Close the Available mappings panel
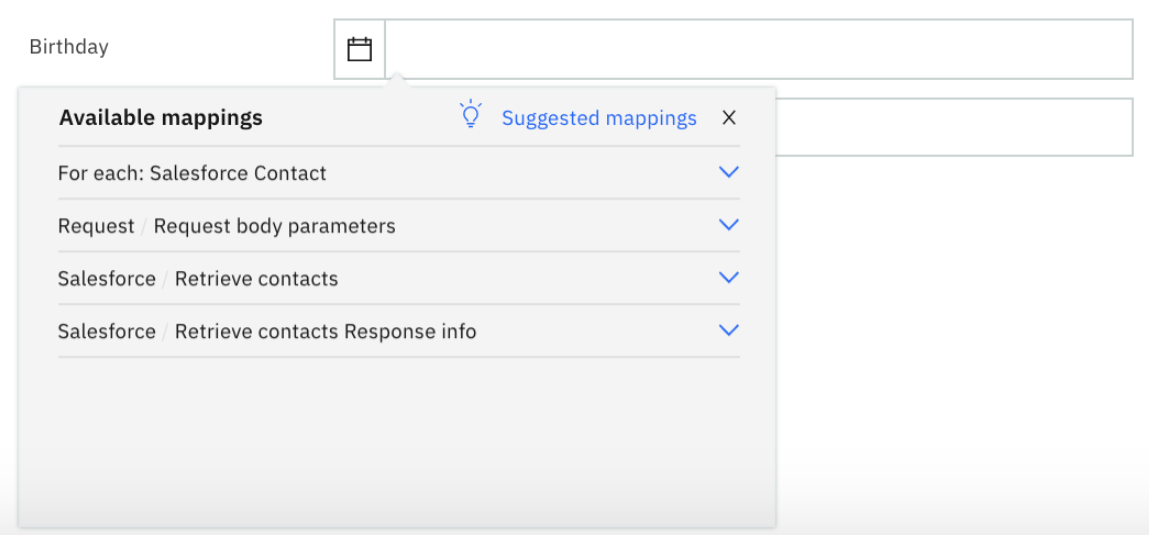Image resolution: width=1149 pixels, height=535 pixels. (x=729, y=118)
